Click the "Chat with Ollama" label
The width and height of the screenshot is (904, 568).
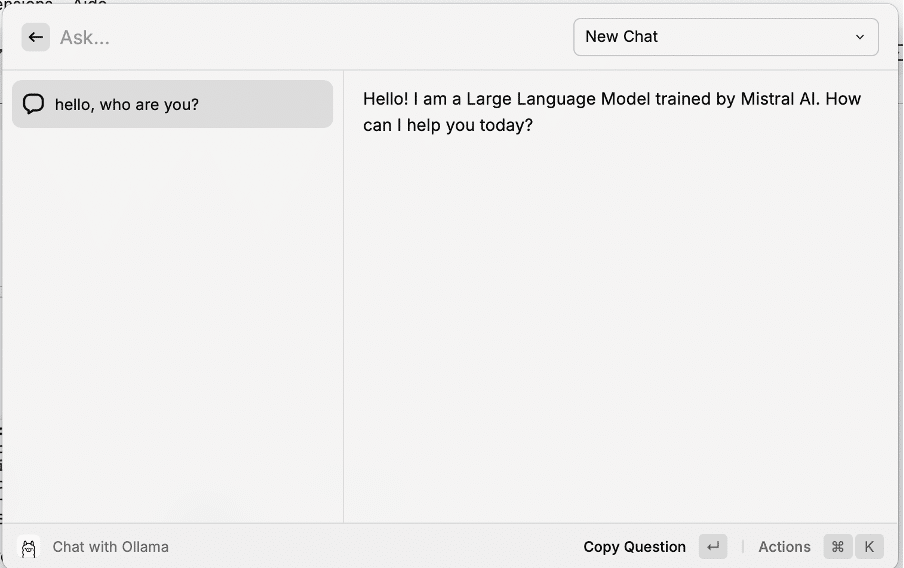pos(110,547)
